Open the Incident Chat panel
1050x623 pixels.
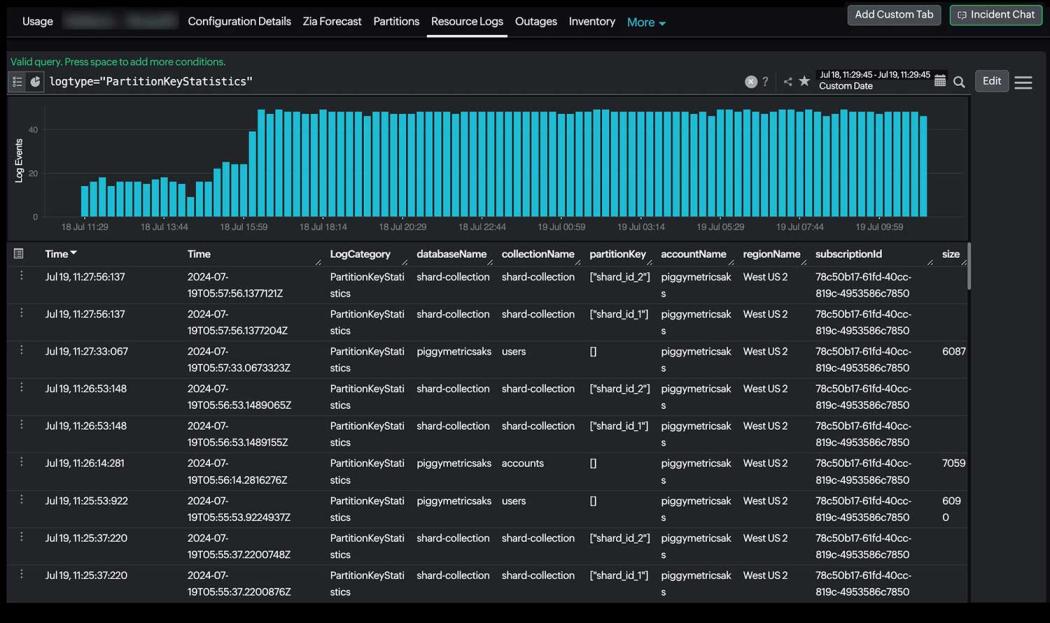(x=995, y=15)
